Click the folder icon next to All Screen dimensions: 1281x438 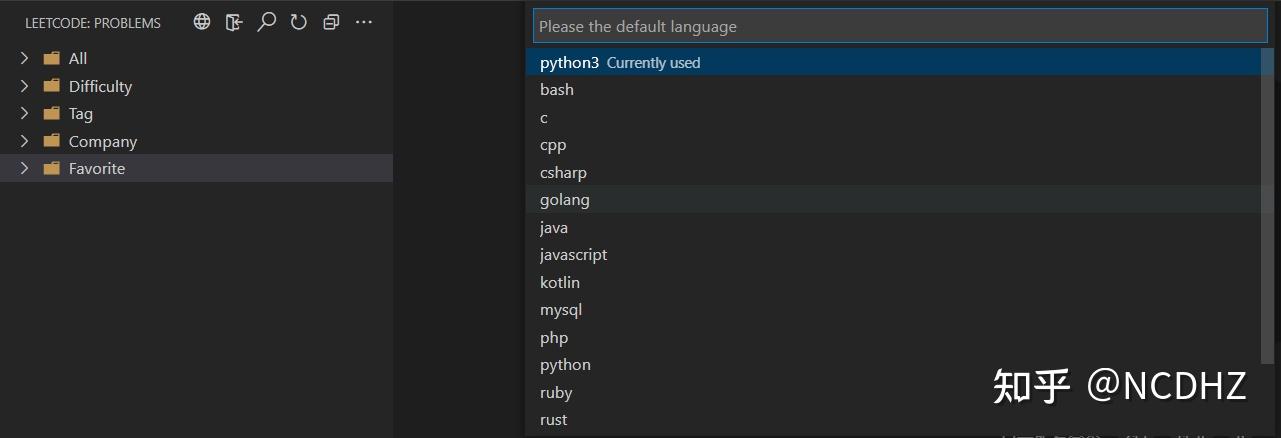[x=52, y=58]
